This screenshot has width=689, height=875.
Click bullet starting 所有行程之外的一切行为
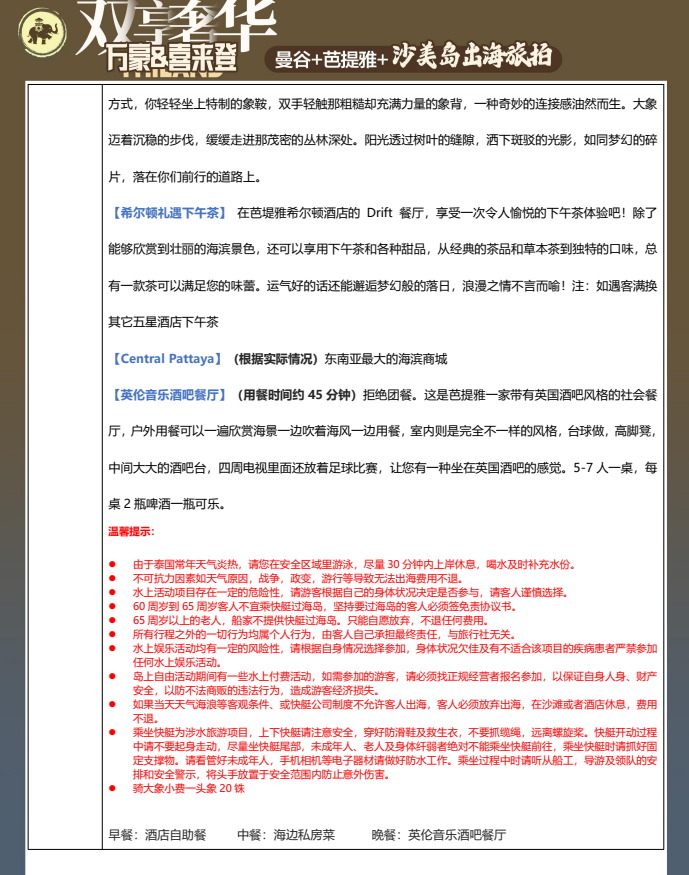325,634
